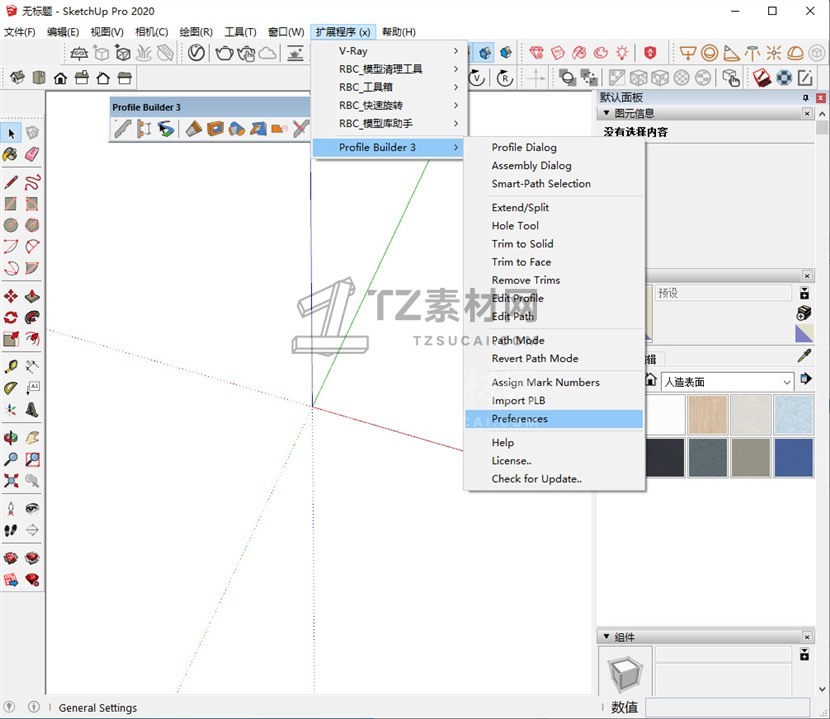Activate the Rotate tool

[x=11, y=317]
